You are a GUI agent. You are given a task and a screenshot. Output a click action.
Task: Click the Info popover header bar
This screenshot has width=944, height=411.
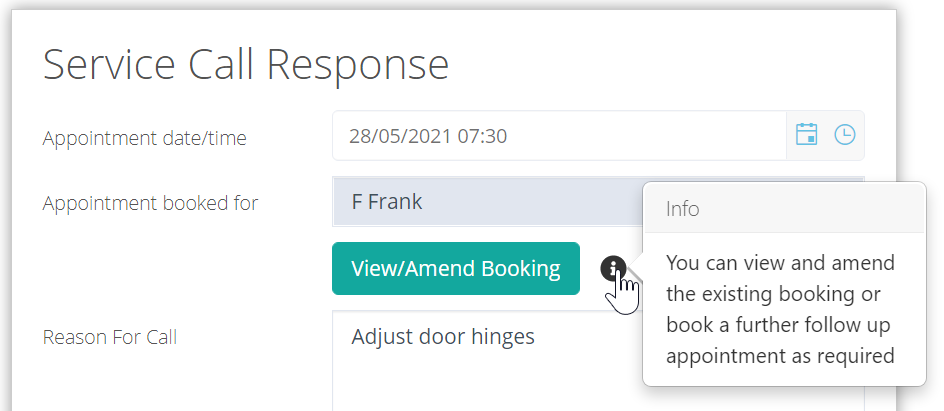point(783,209)
